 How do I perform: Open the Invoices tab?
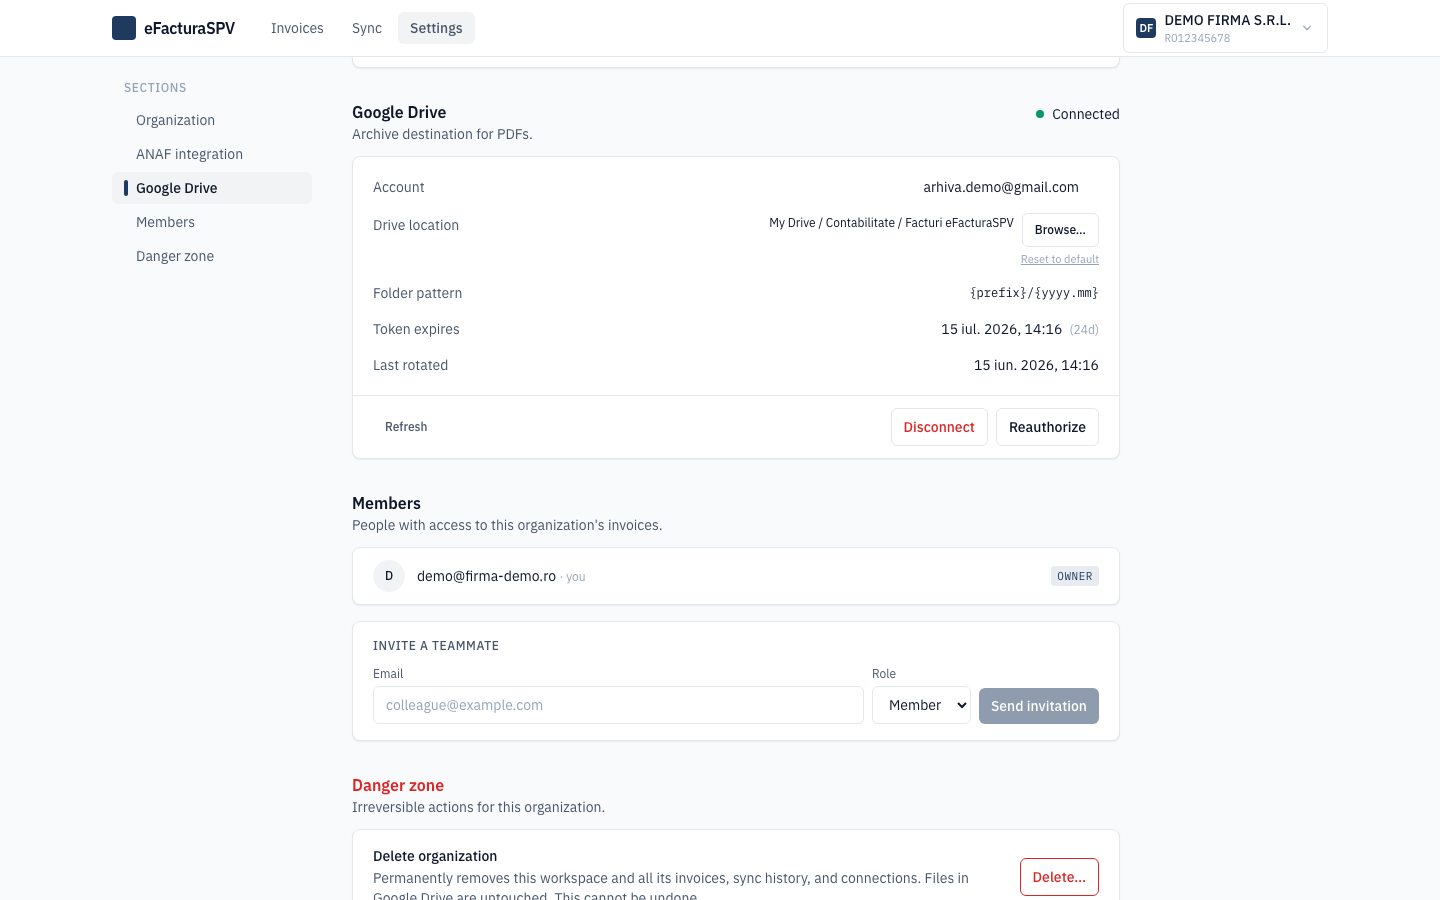click(x=297, y=28)
